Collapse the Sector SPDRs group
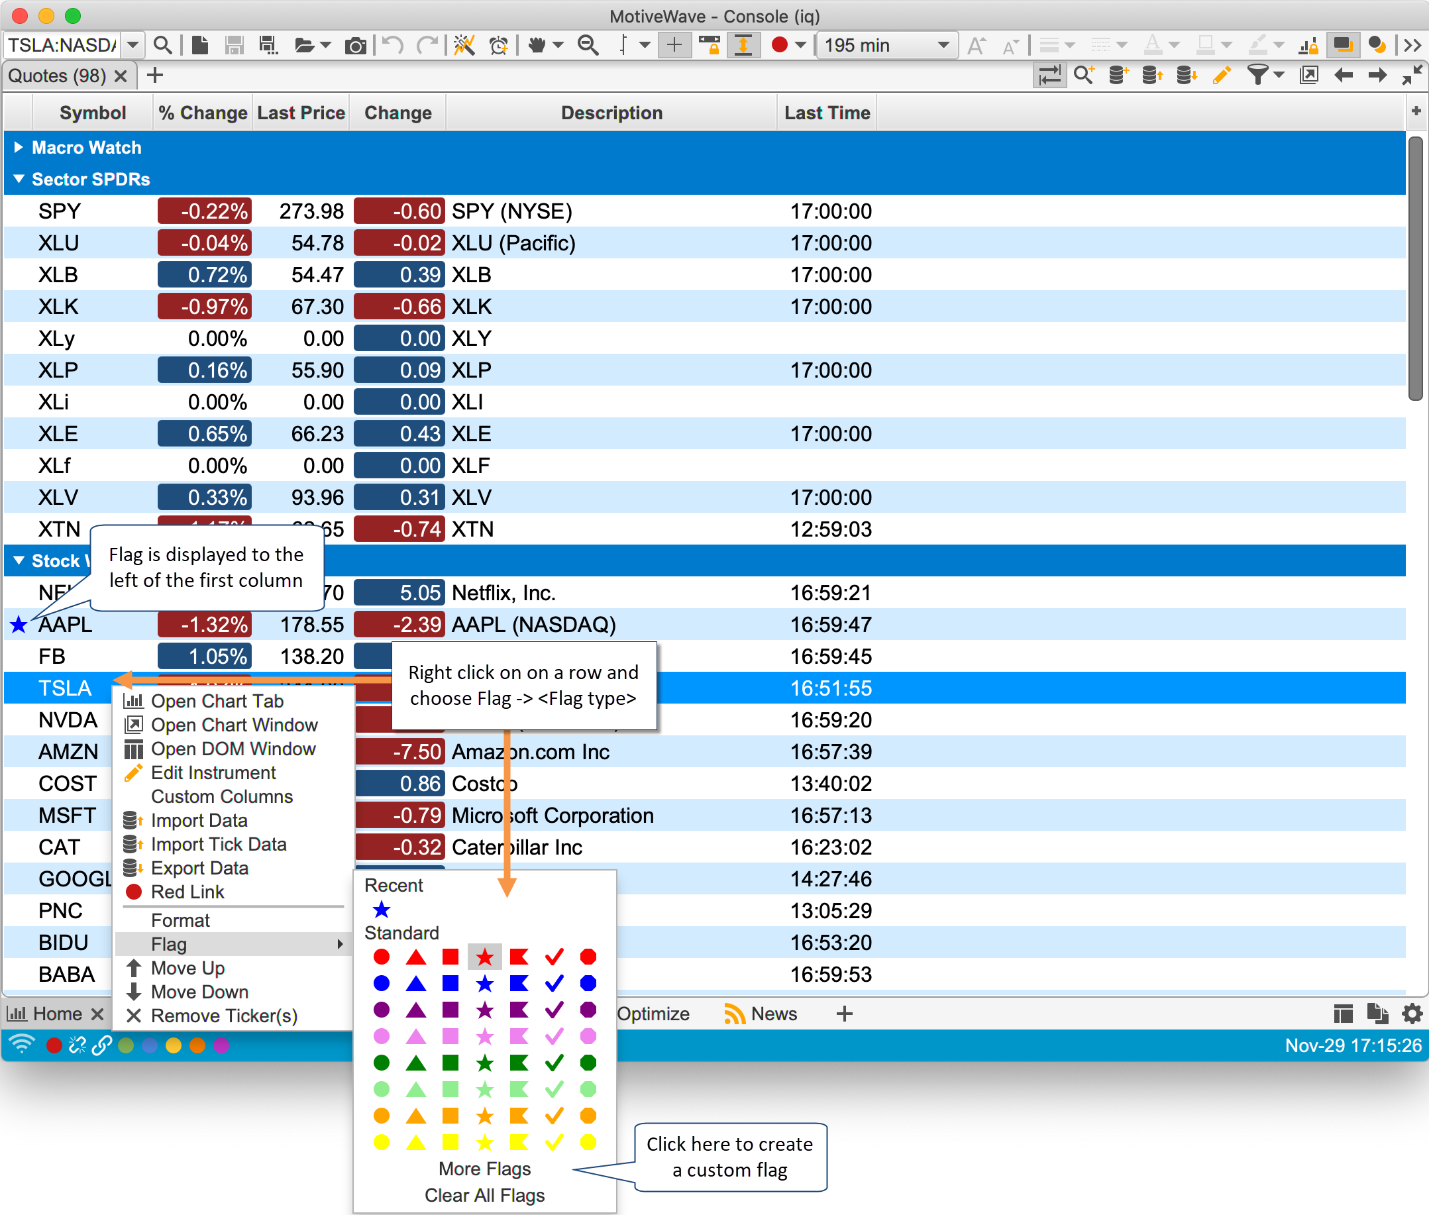The image size is (1429, 1215). [x=18, y=179]
